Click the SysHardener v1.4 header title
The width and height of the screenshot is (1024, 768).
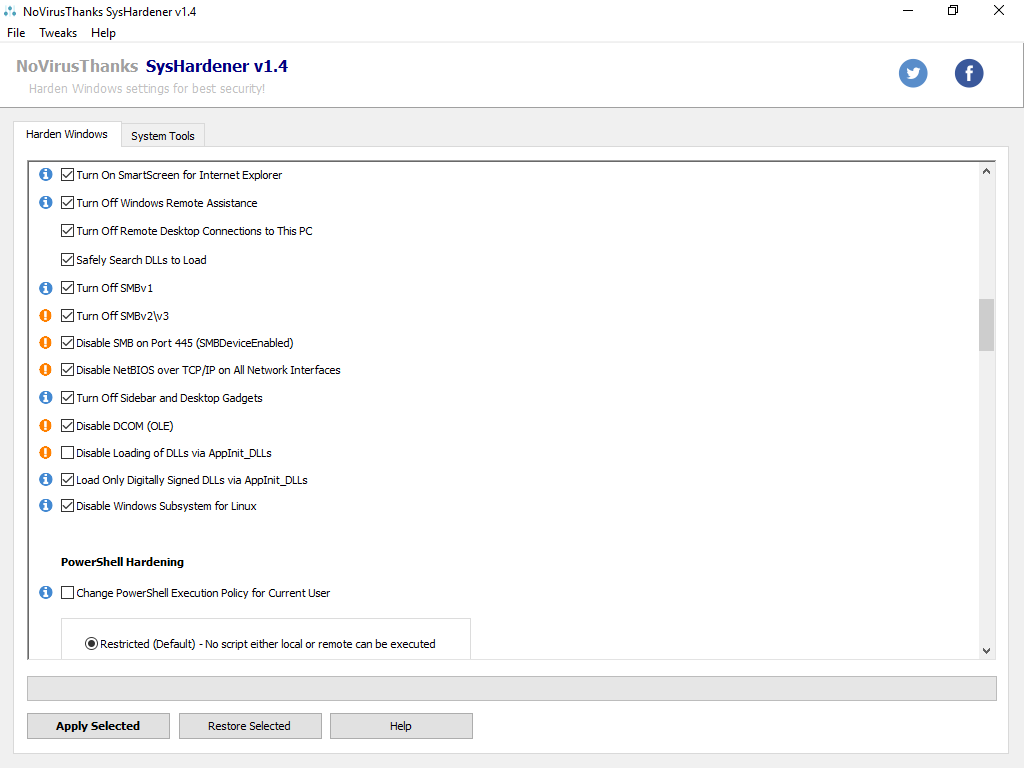(216, 66)
